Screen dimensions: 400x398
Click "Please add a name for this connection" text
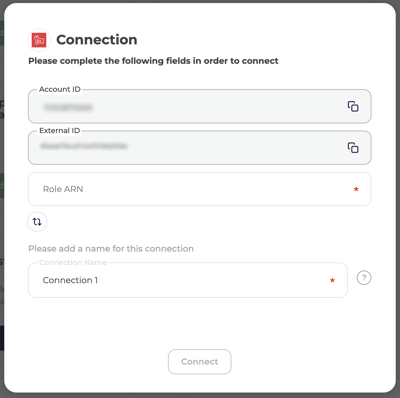click(x=111, y=249)
